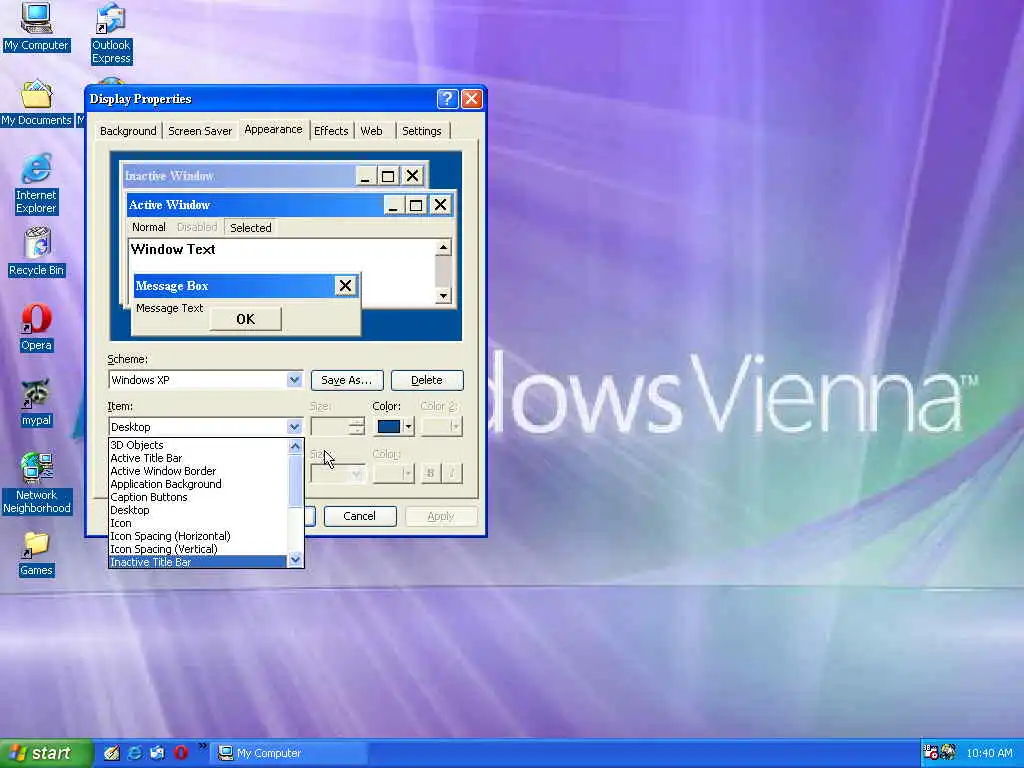Pick Desktop entry in the open Item list
1024x768 pixels.
coord(197,510)
